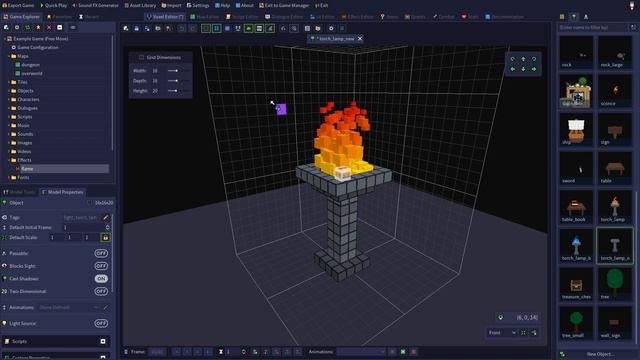Switch to the Game Explorer tab
Screen dimensions: 640x360
coord(21,17)
